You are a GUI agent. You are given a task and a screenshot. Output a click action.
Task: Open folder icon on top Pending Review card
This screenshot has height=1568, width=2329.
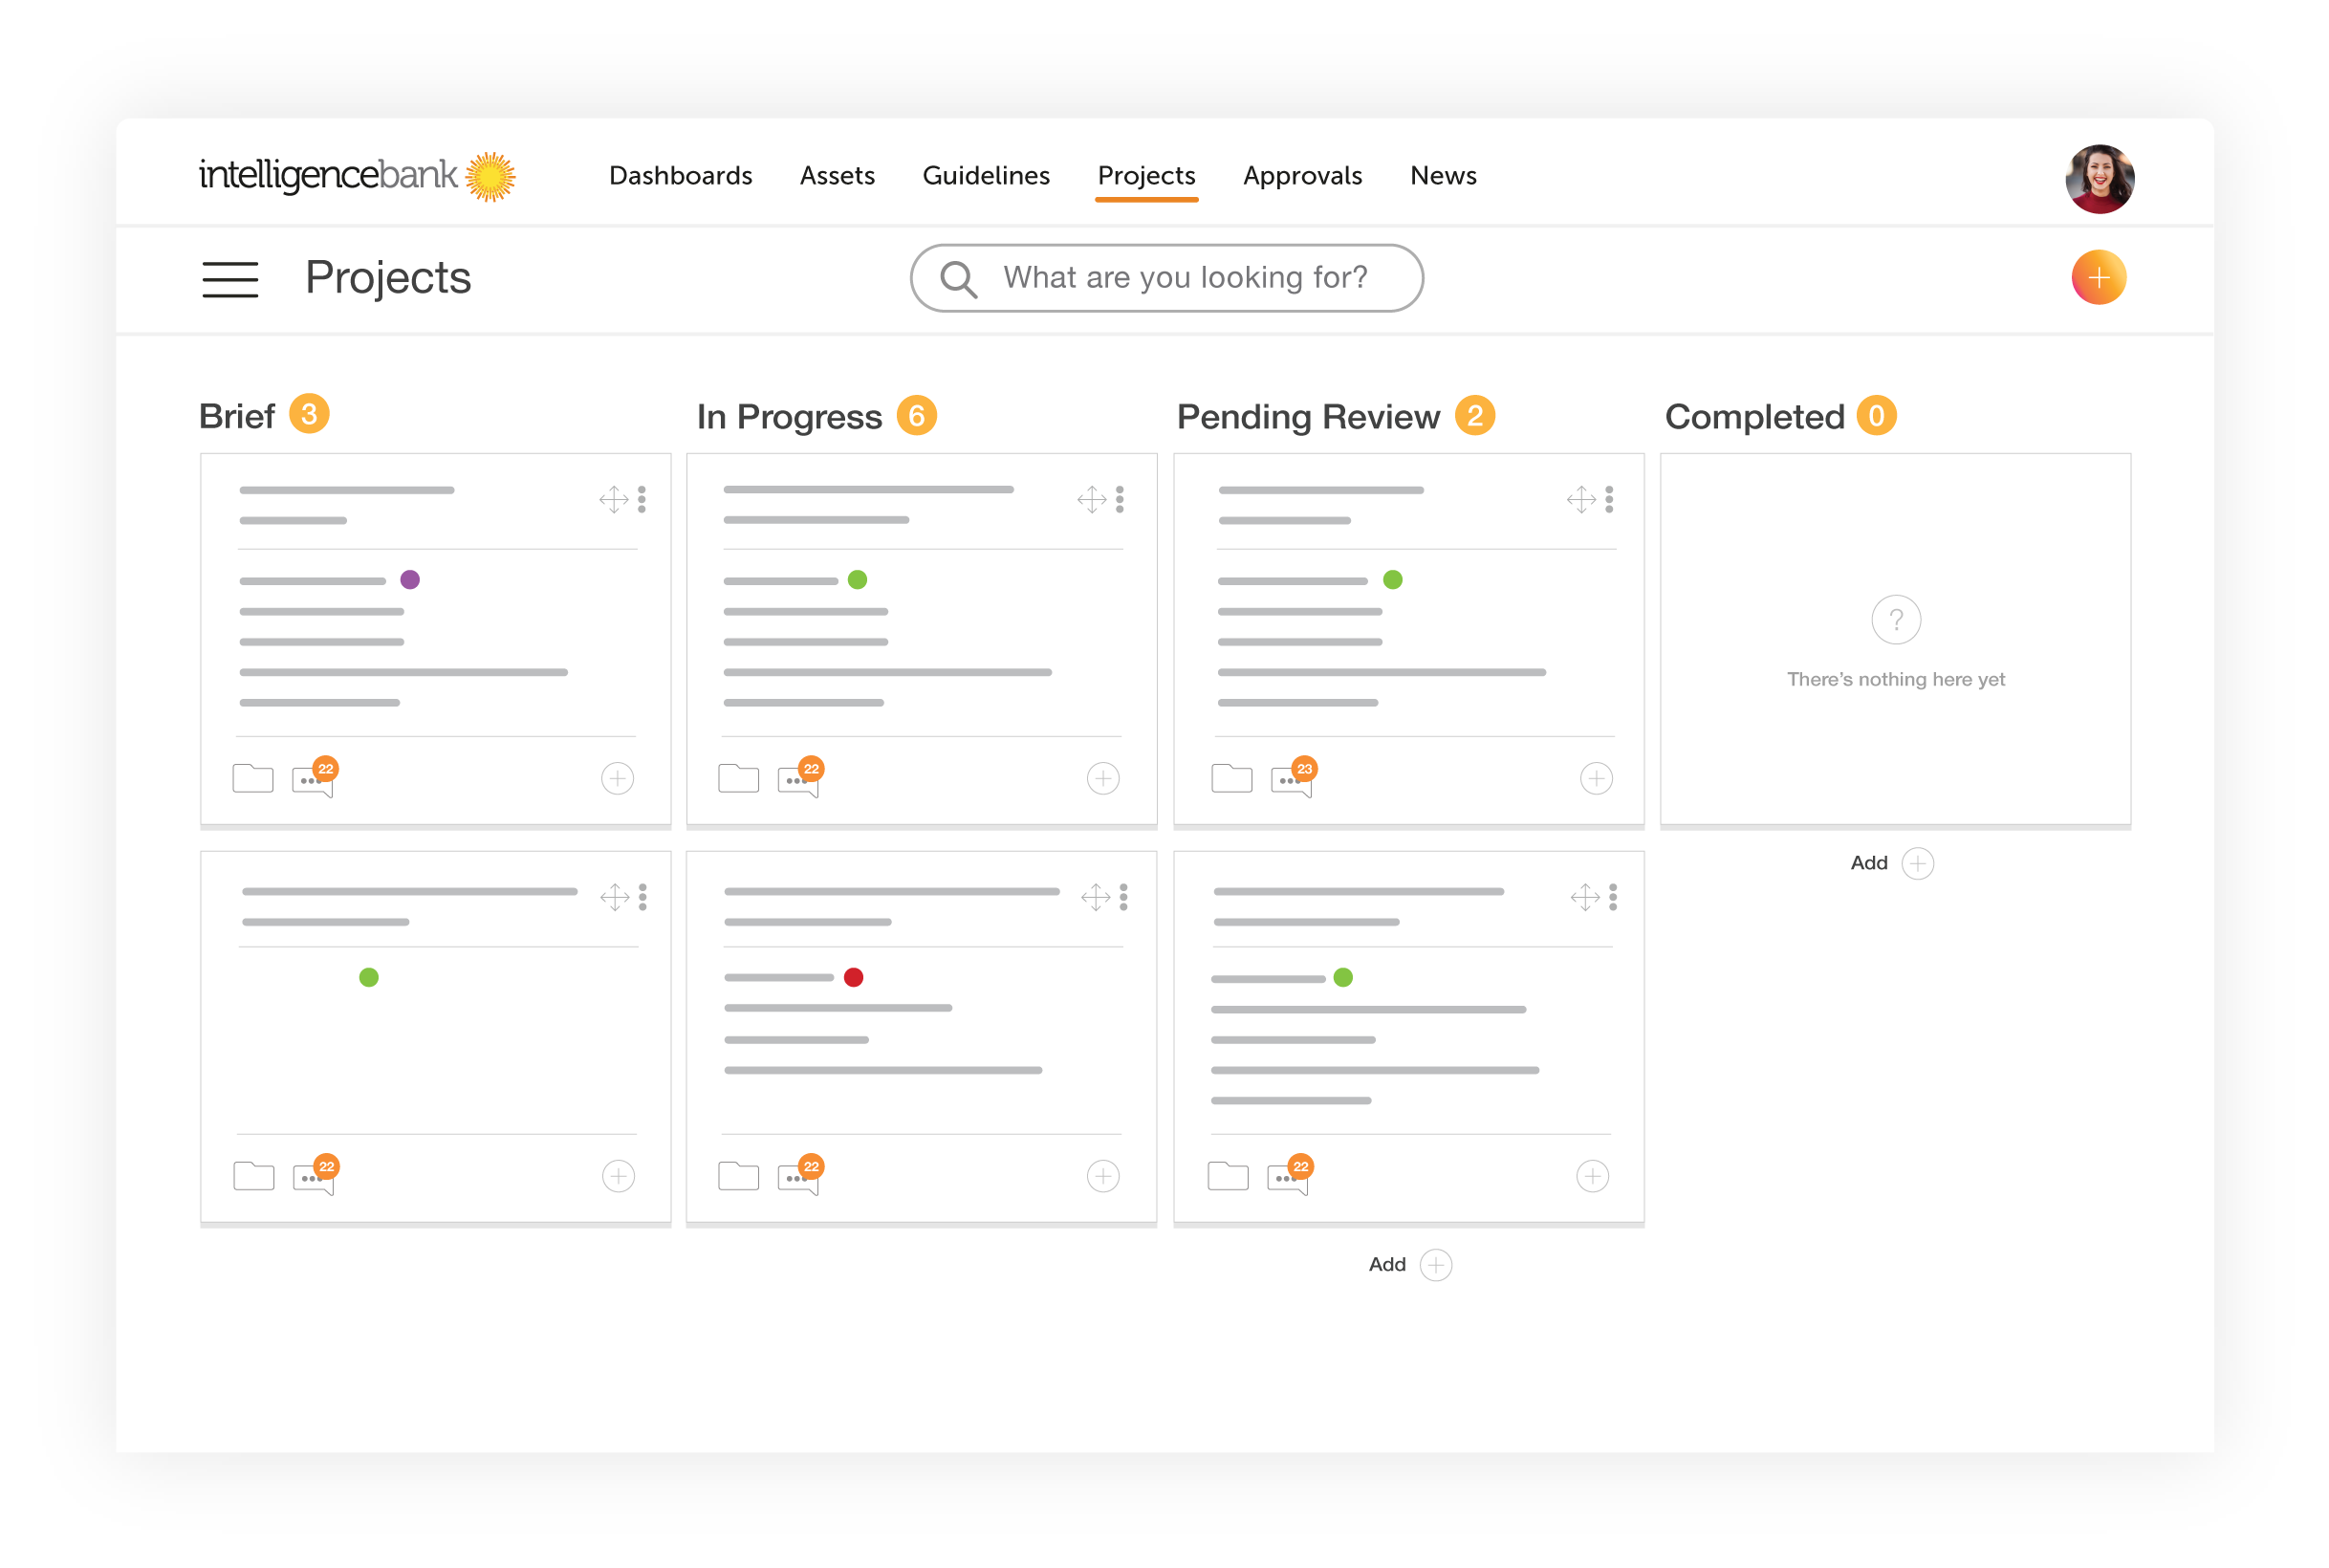tap(1231, 778)
